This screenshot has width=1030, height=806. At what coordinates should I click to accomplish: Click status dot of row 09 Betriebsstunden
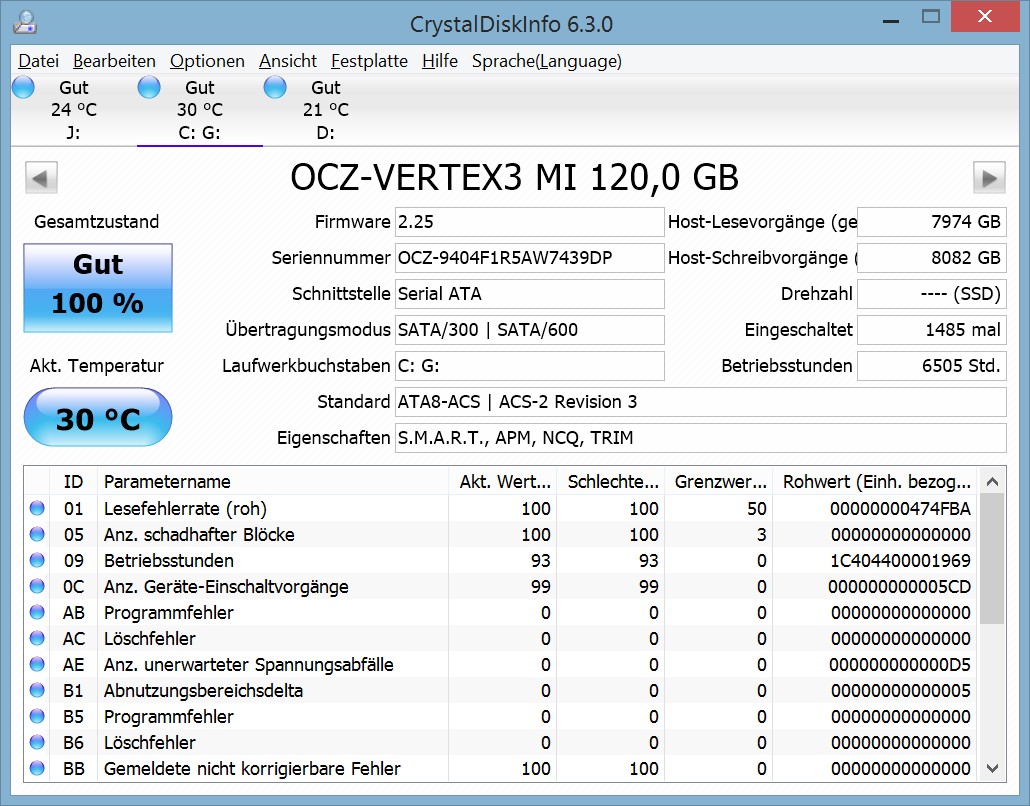37,560
